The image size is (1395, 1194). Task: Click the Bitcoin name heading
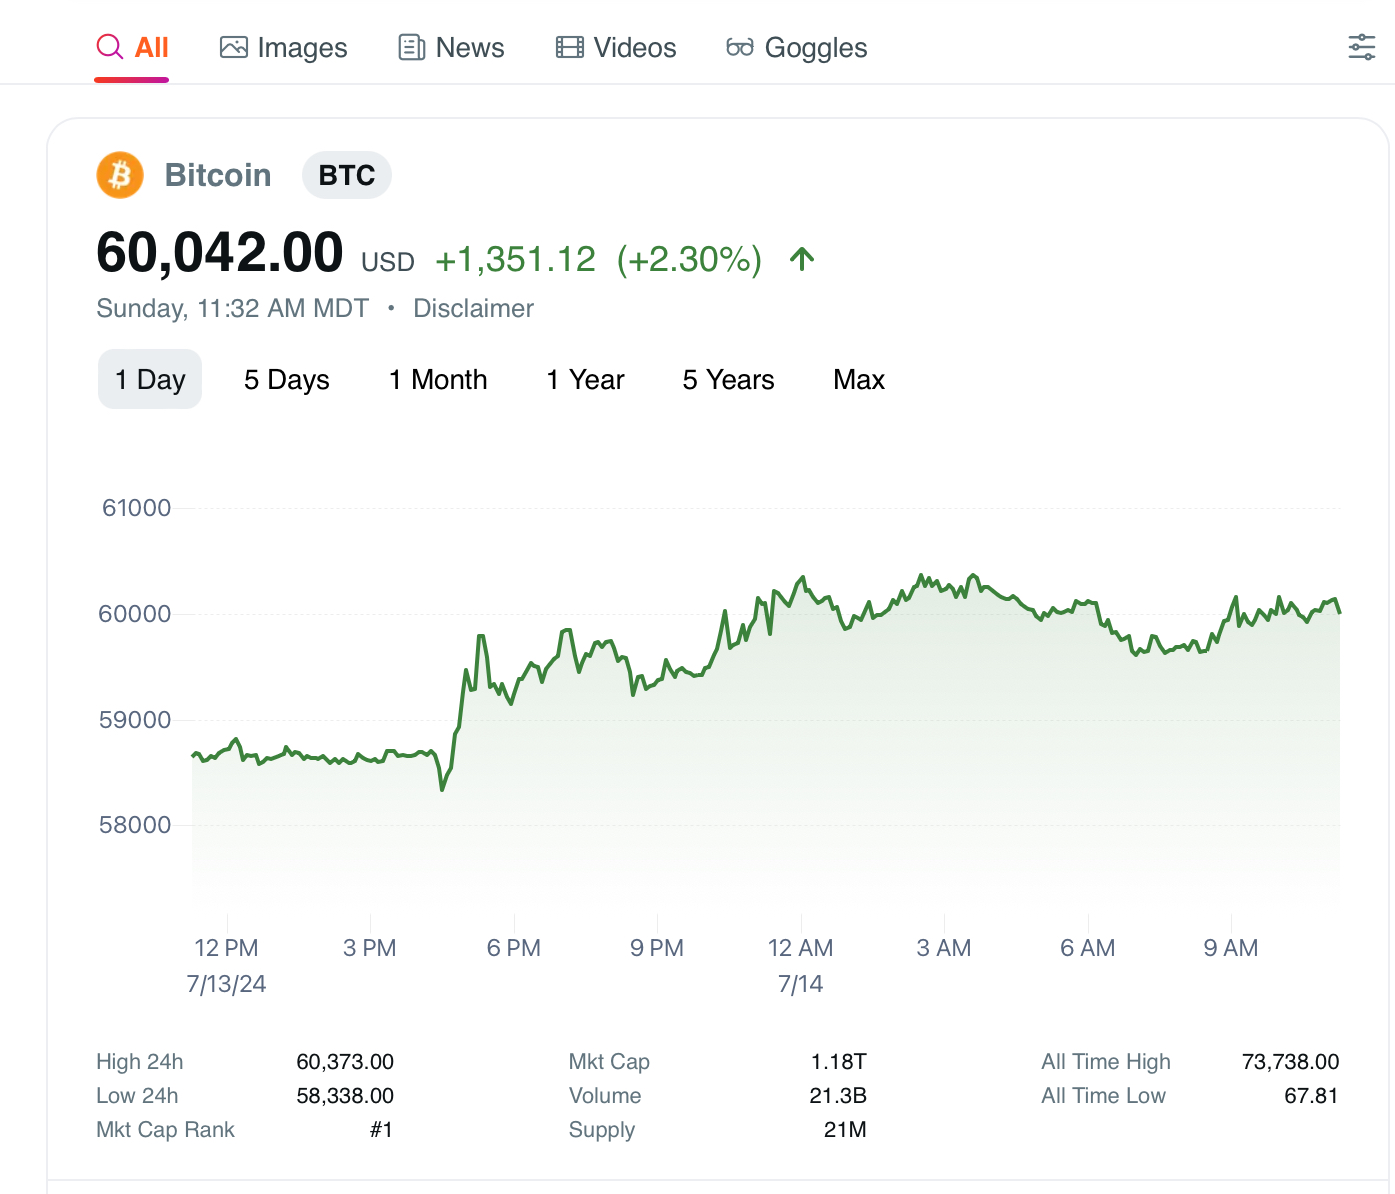click(x=218, y=175)
